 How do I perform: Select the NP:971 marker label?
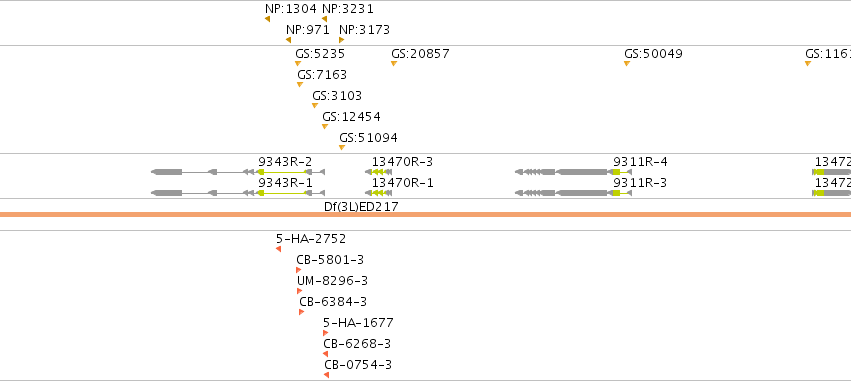308,30
